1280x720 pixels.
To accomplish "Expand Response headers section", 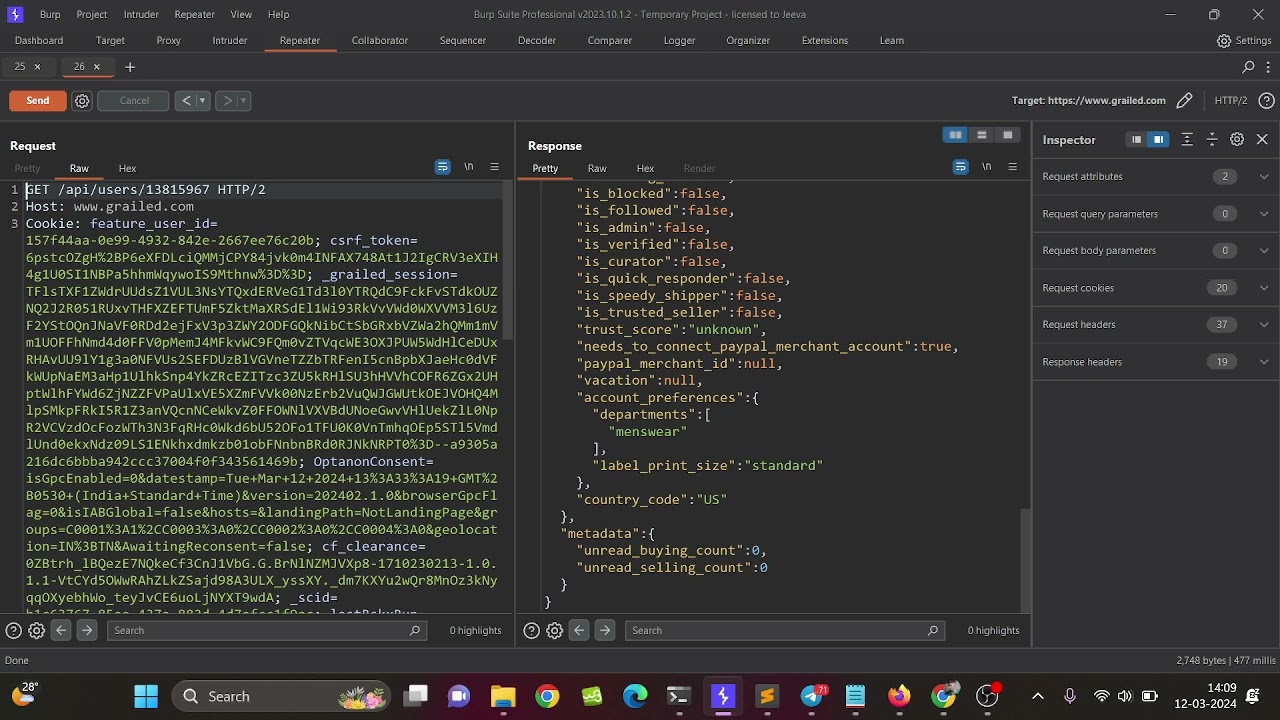I will [x=1155, y=361].
